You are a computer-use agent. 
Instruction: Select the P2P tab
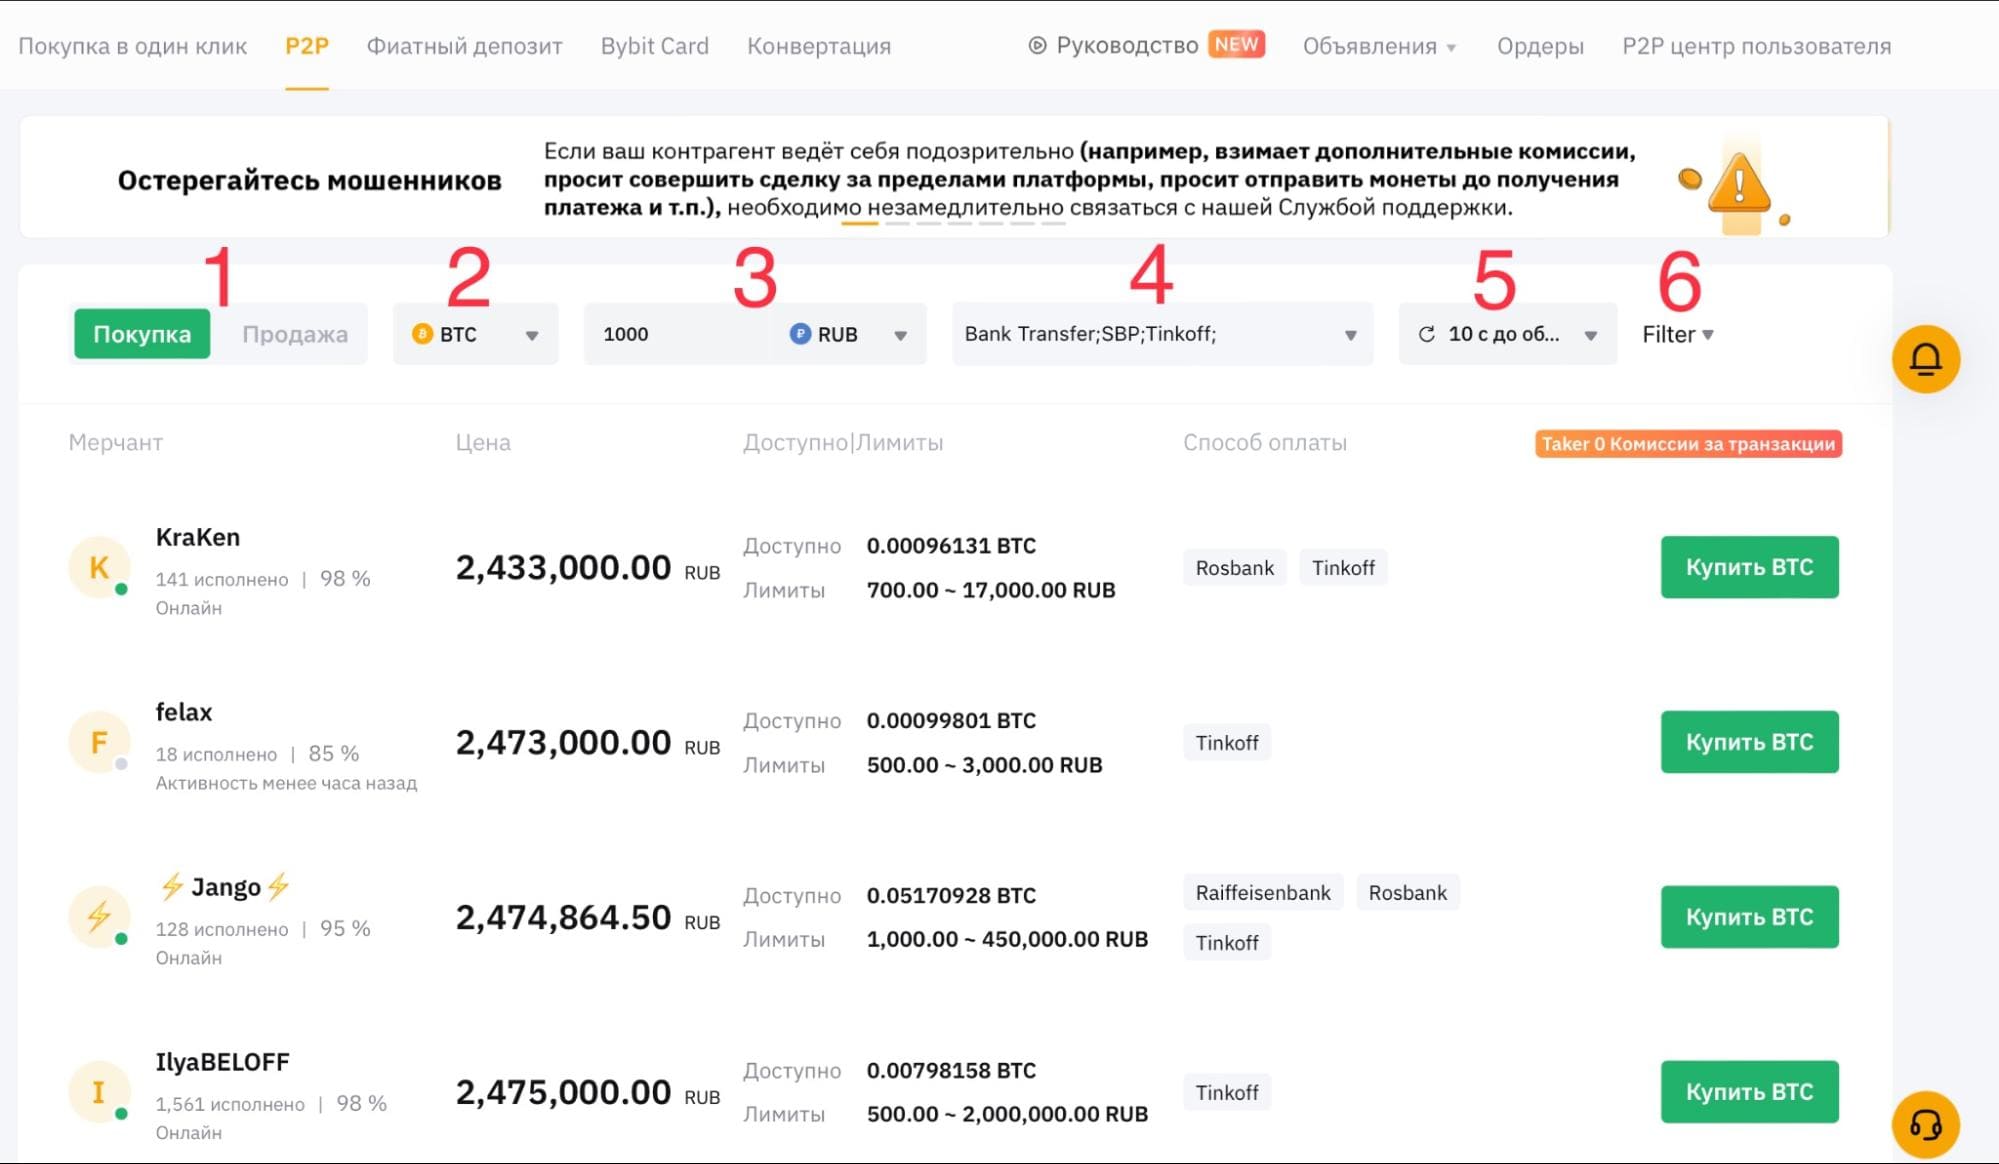point(307,46)
